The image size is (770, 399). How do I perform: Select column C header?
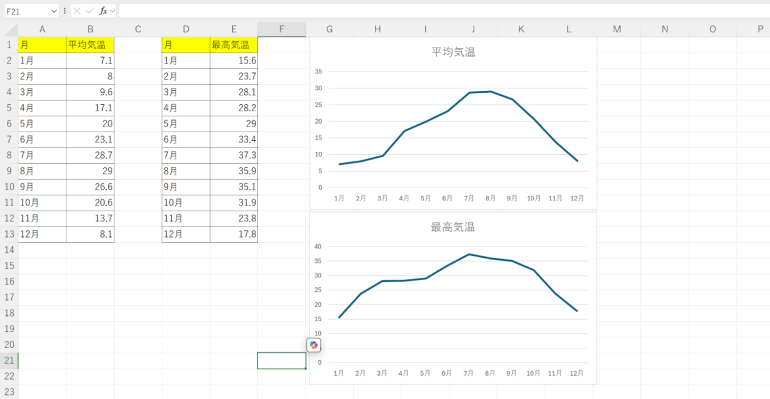138,29
